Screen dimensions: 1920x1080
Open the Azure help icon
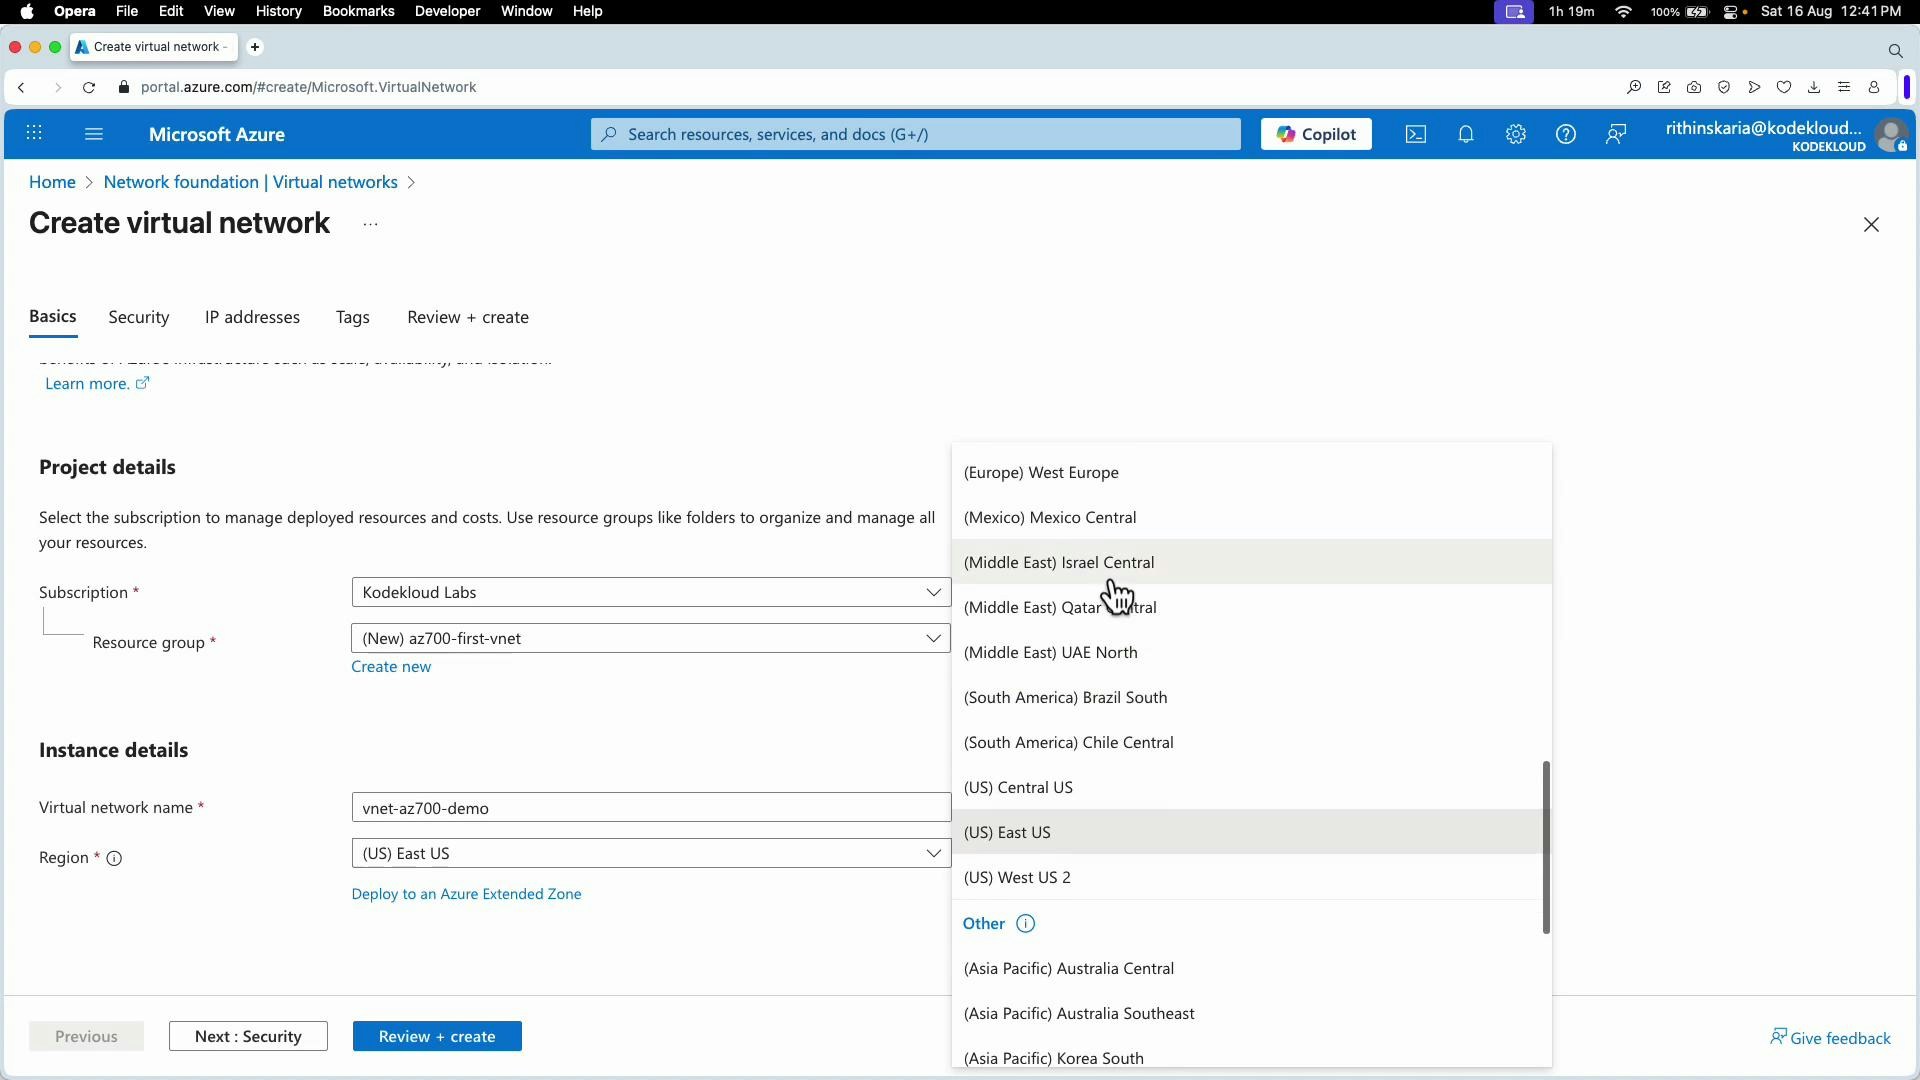[x=1566, y=133]
